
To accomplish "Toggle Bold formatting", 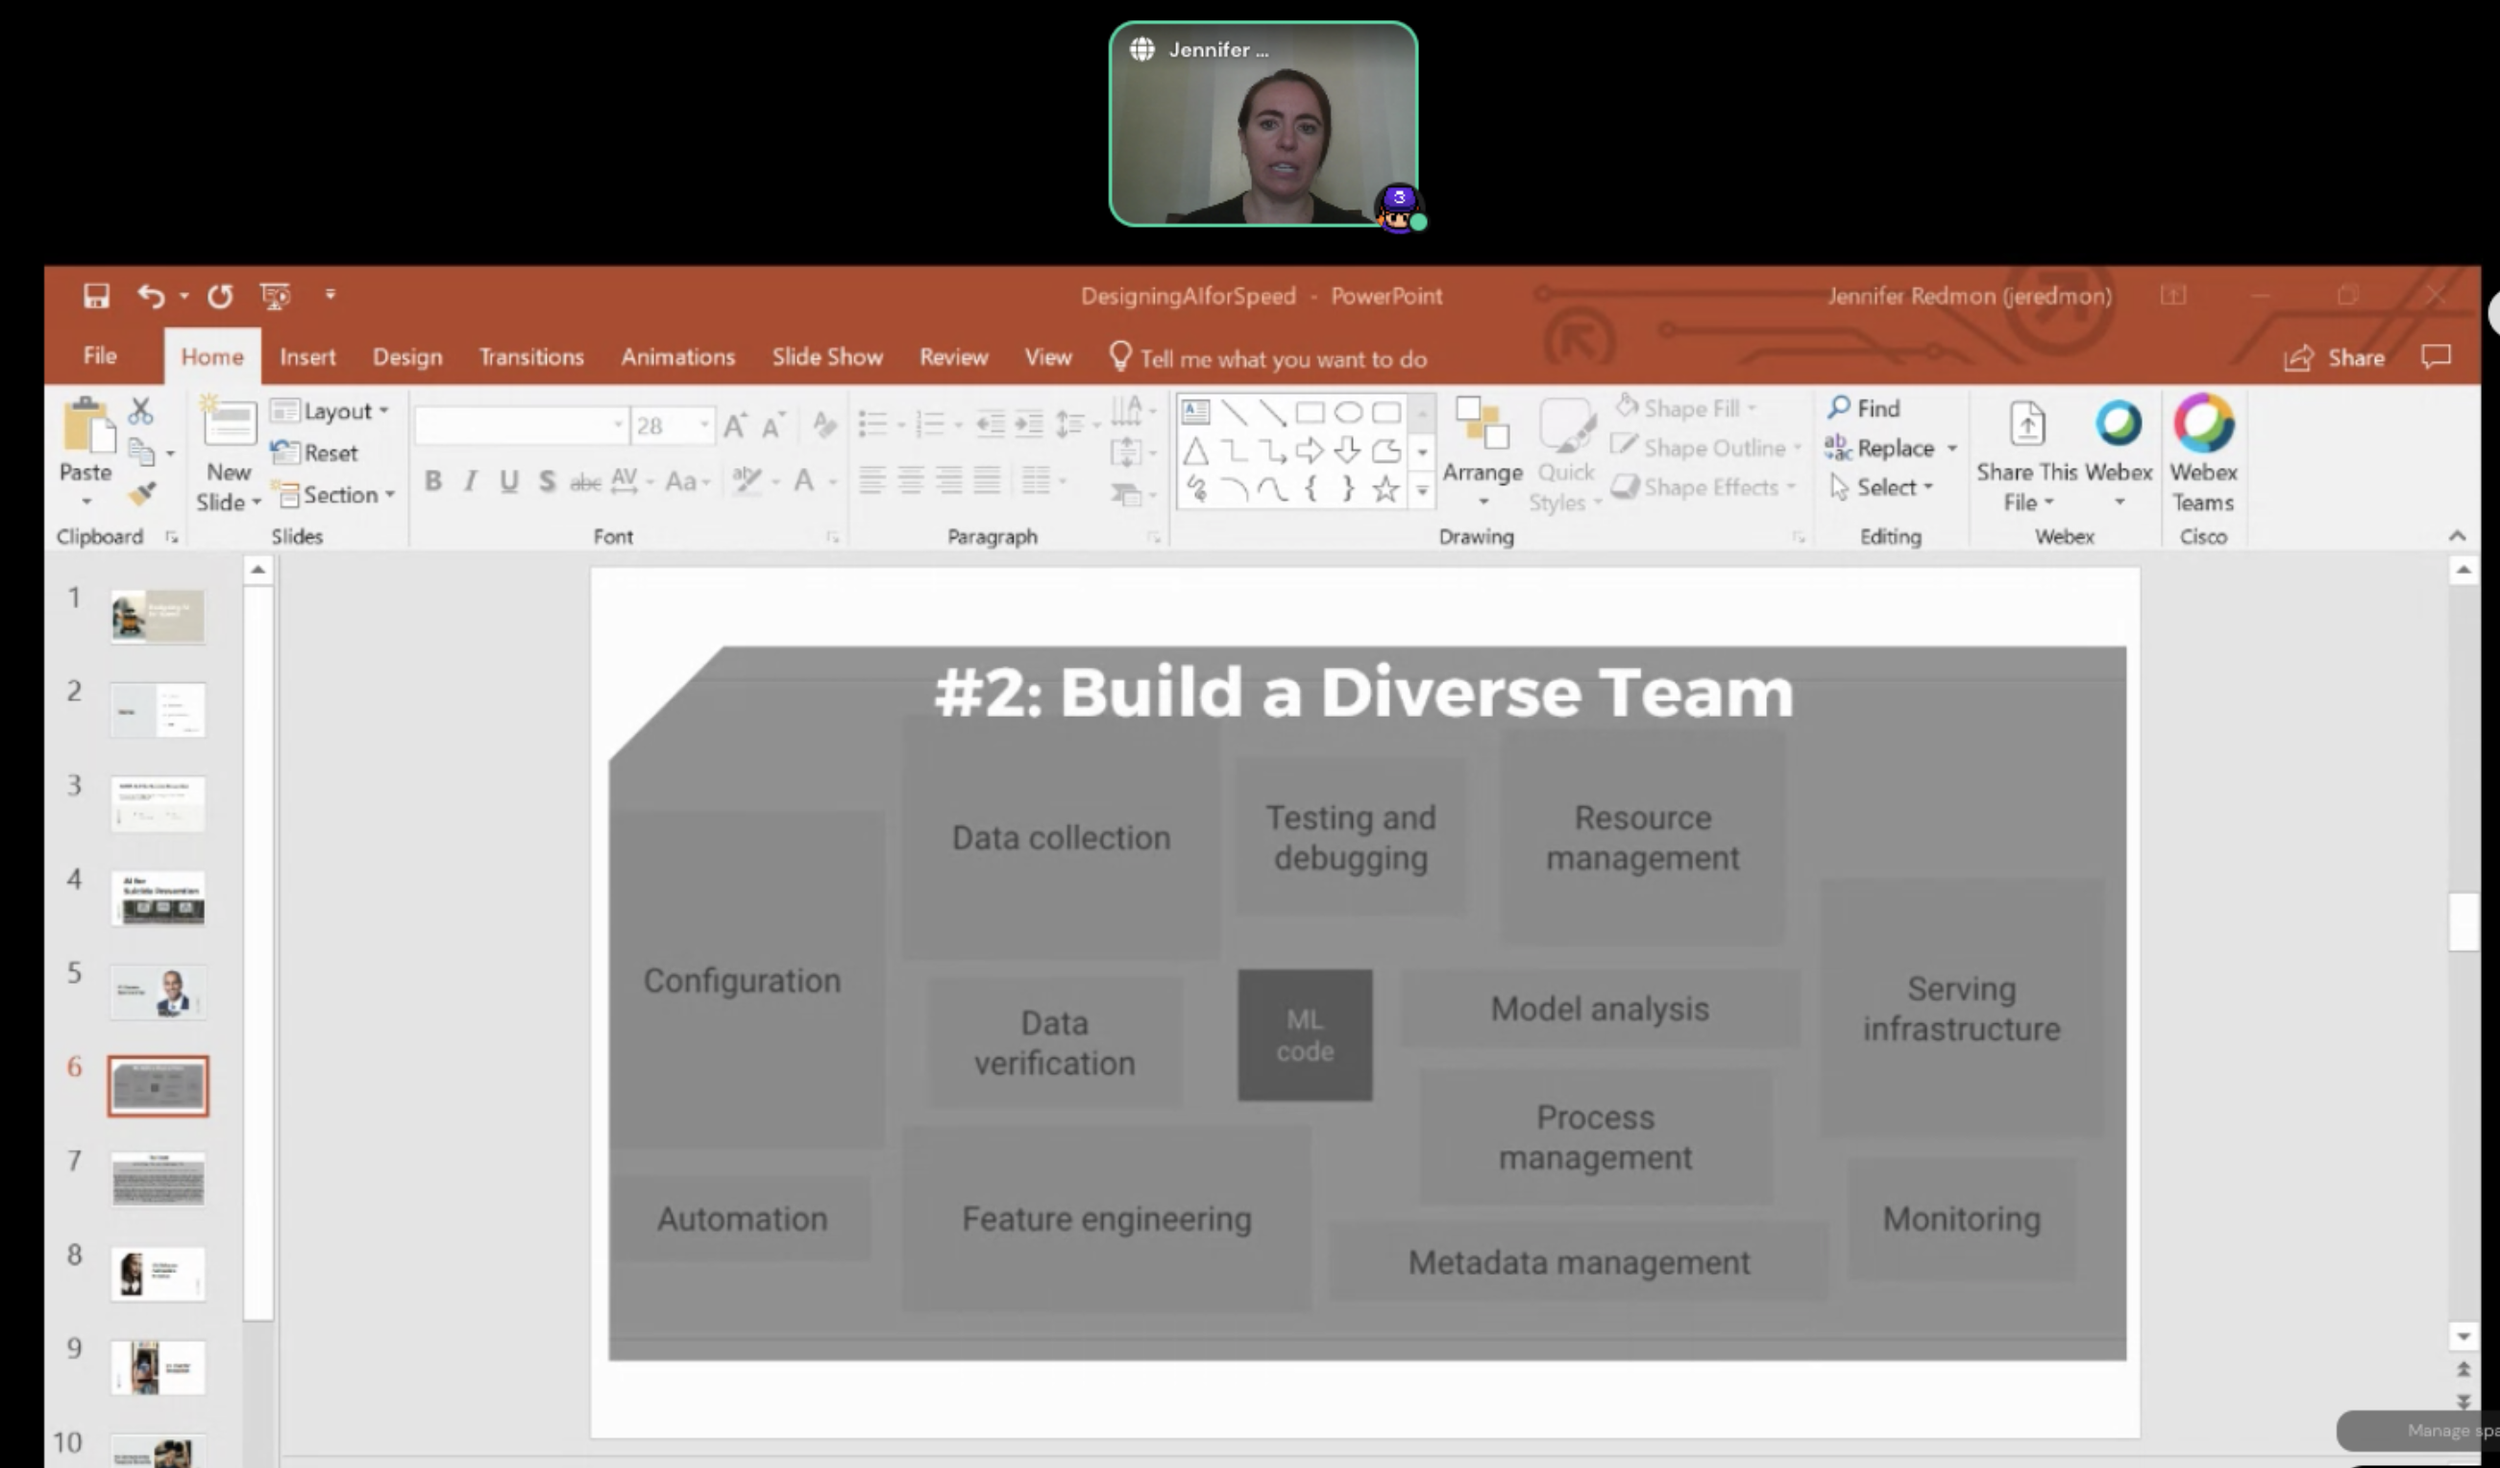I will click(433, 481).
